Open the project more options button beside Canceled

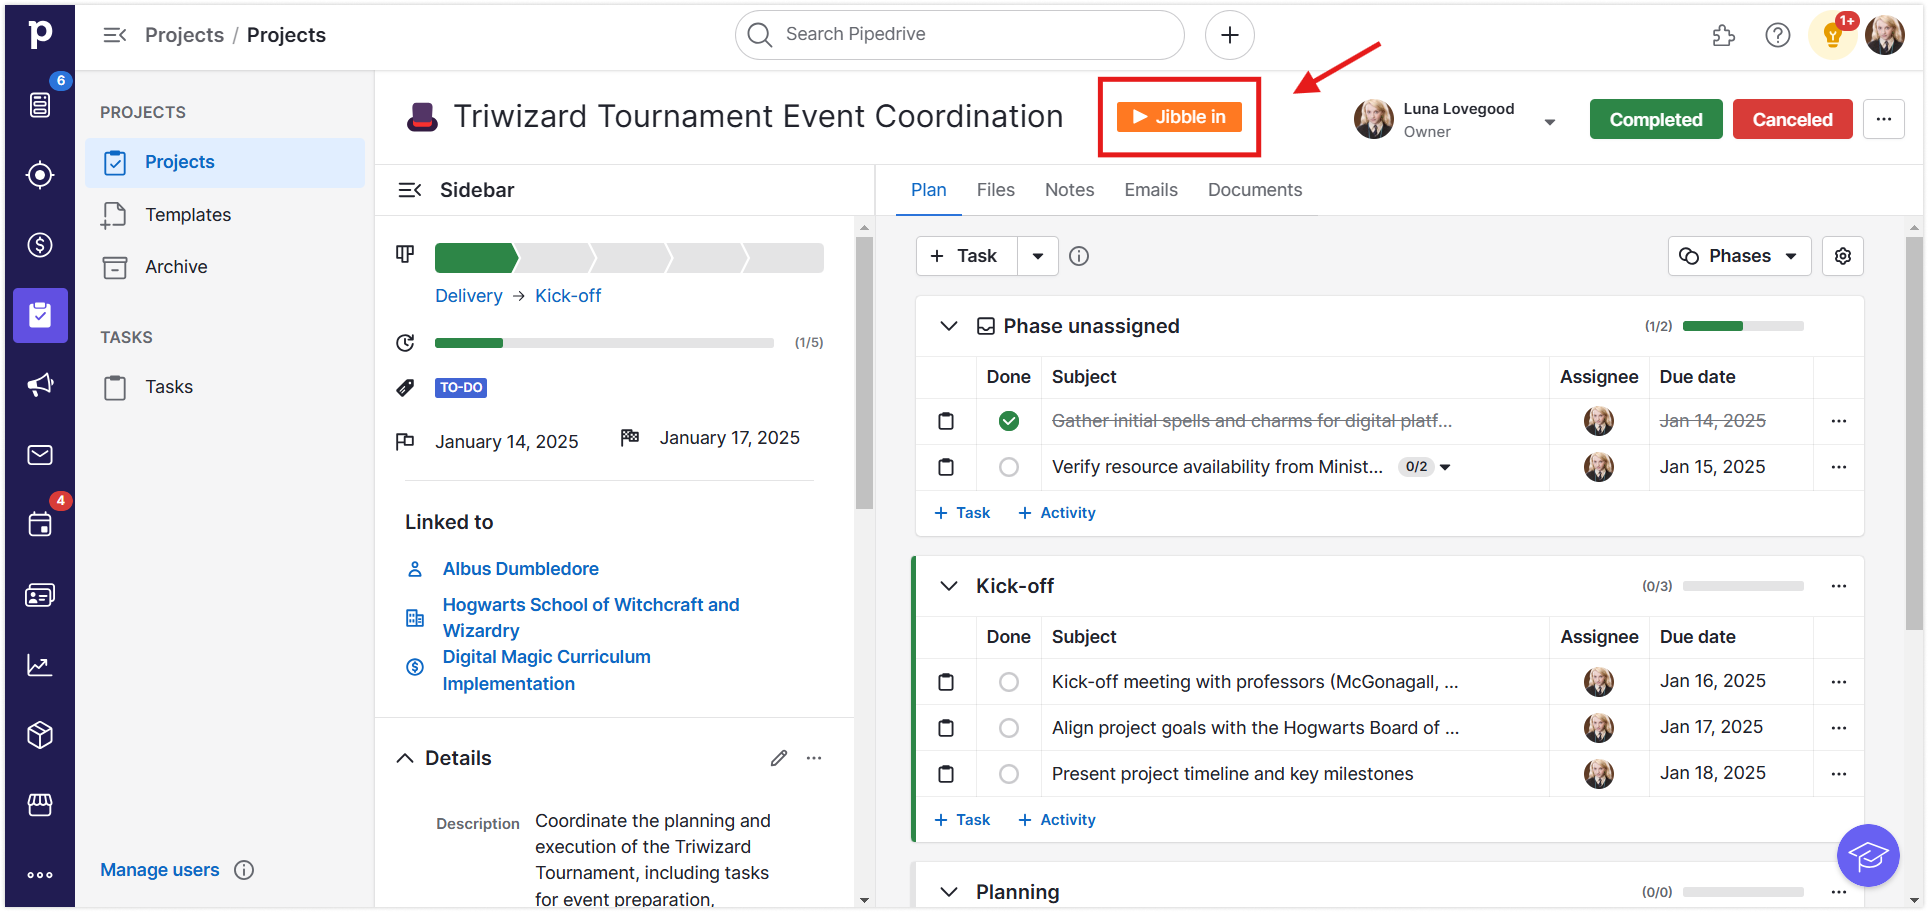(x=1884, y=119)
